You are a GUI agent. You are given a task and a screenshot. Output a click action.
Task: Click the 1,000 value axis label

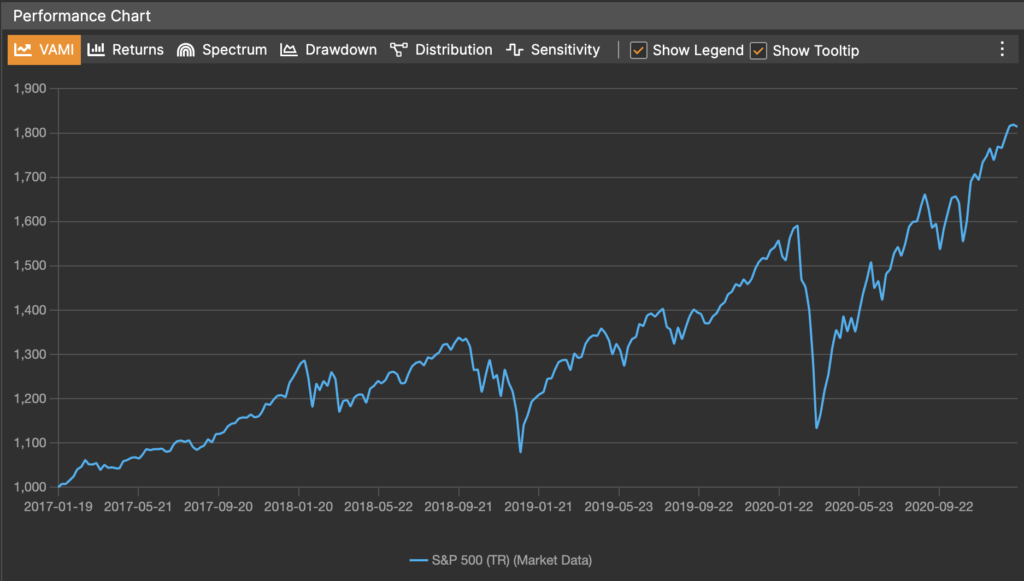(x=31, y=487)
